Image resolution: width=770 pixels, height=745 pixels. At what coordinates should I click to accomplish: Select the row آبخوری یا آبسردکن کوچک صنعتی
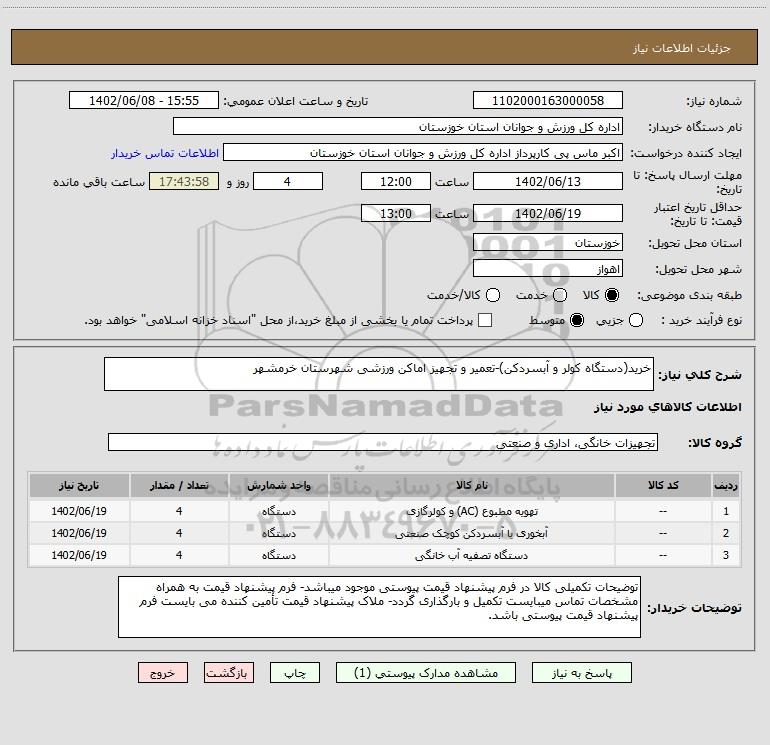pos(385,533)
